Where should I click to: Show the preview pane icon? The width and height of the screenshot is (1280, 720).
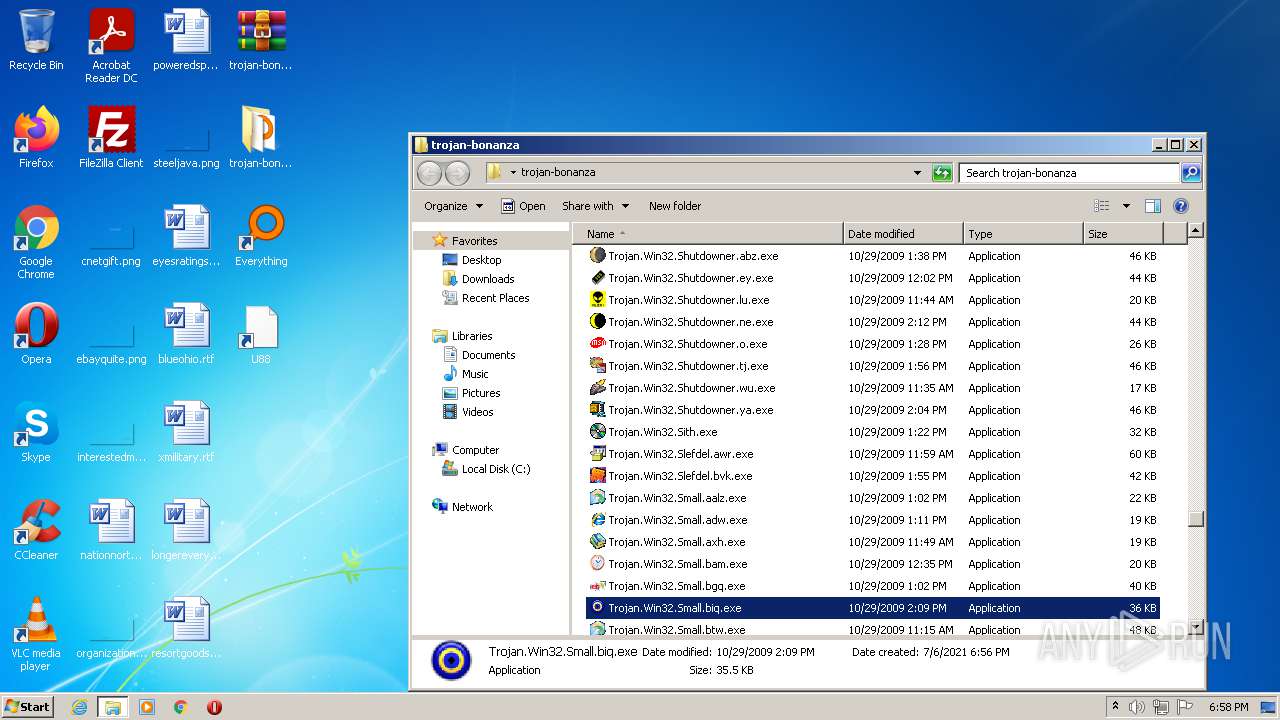point(1152,206)
